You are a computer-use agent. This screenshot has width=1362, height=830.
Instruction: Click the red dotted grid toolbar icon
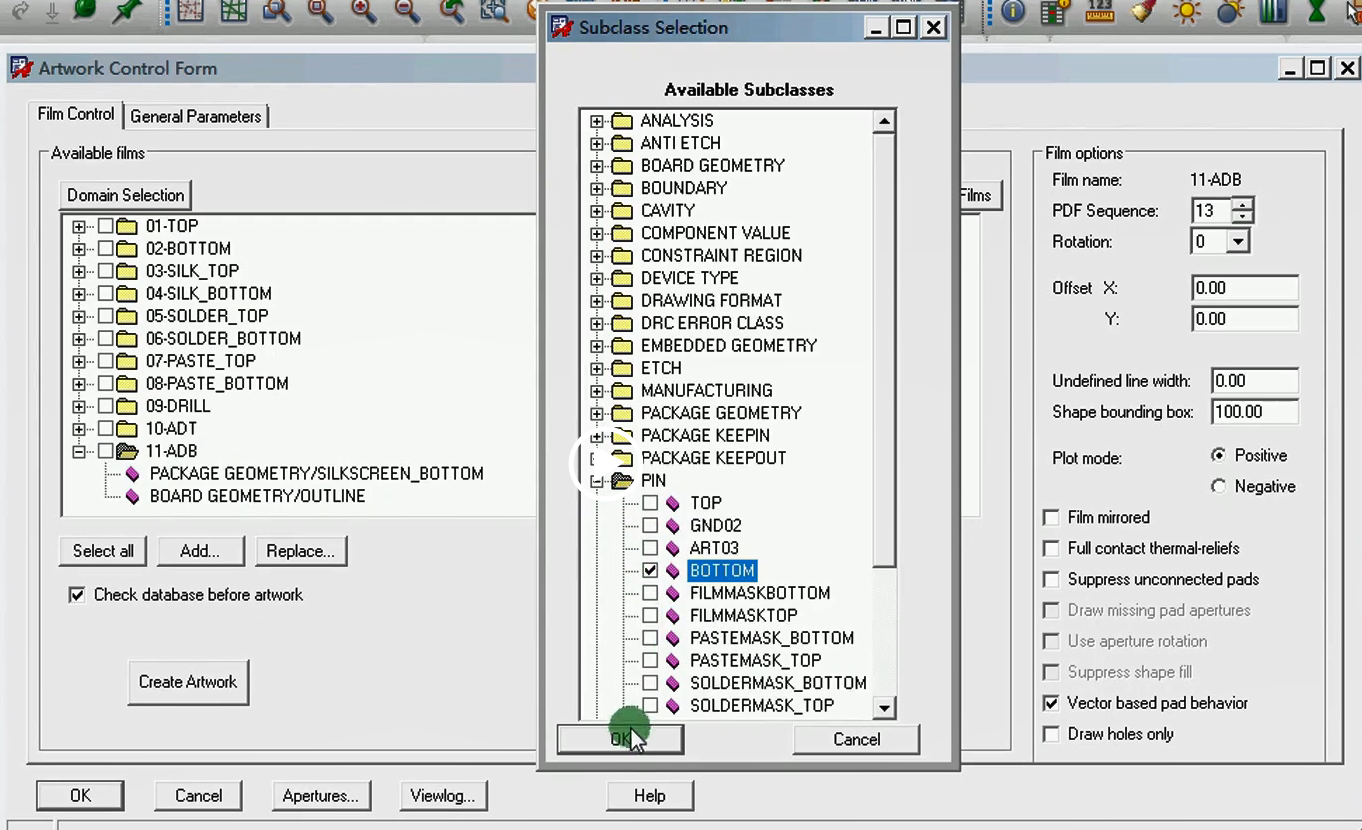(x=190, y=10)
